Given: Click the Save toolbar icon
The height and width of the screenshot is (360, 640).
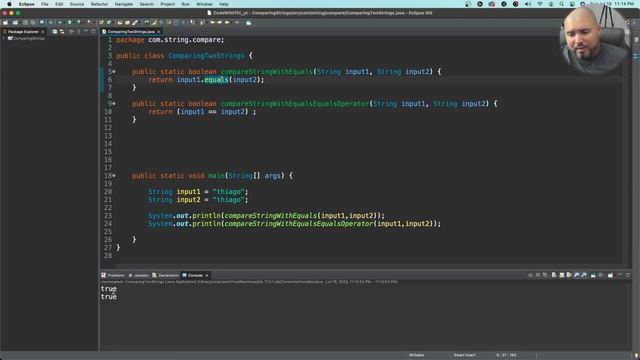Looking at the screenshot, I should pyautogui.click(x=25, y=22).
